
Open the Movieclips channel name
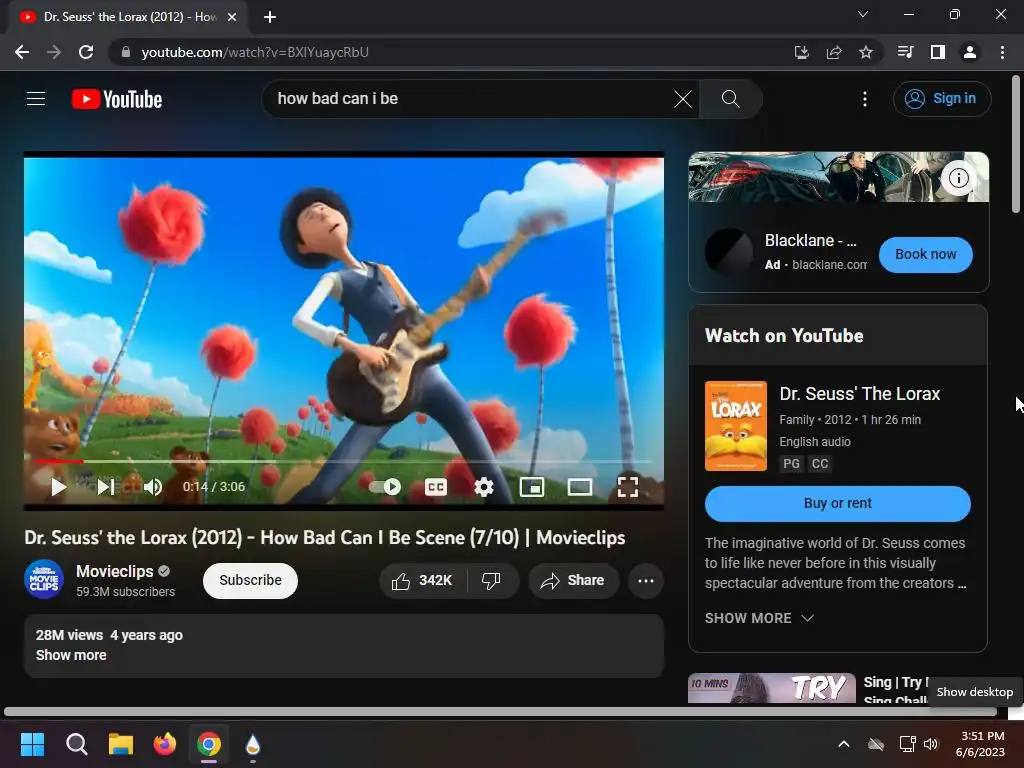[x=115, y=571]
